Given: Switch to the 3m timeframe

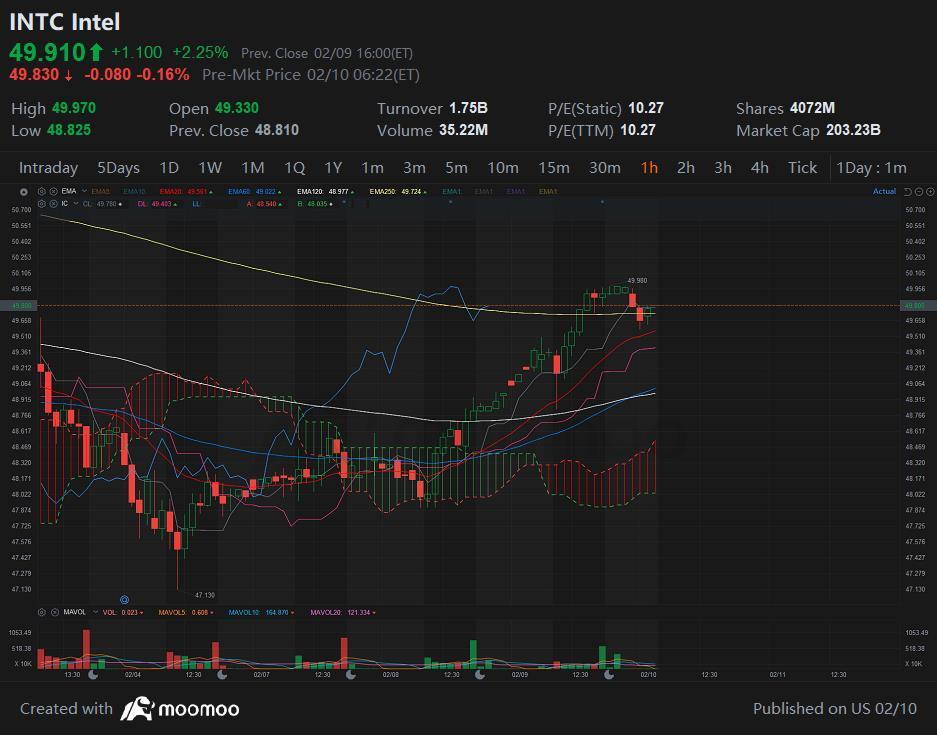Looking at the screenshot, I should (x=414, y=168).
